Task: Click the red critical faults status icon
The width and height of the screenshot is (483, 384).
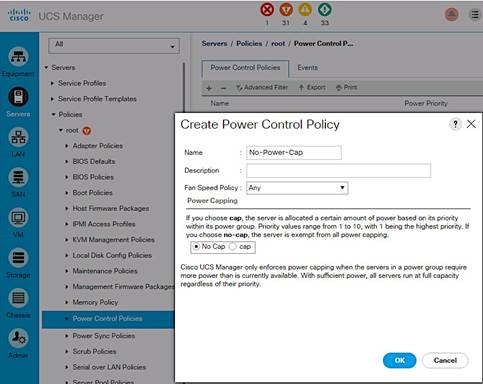Action: pyautogui.click(x=267, y=10)
